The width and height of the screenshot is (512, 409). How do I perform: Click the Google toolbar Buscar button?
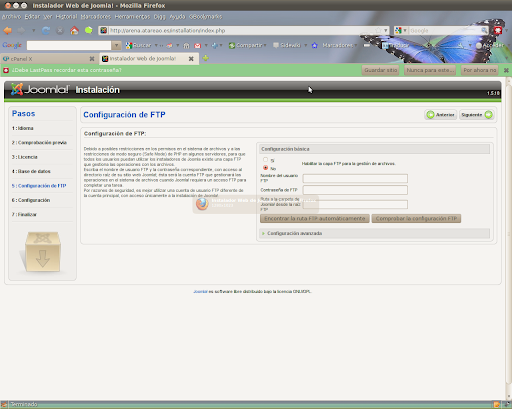point(138,45)
